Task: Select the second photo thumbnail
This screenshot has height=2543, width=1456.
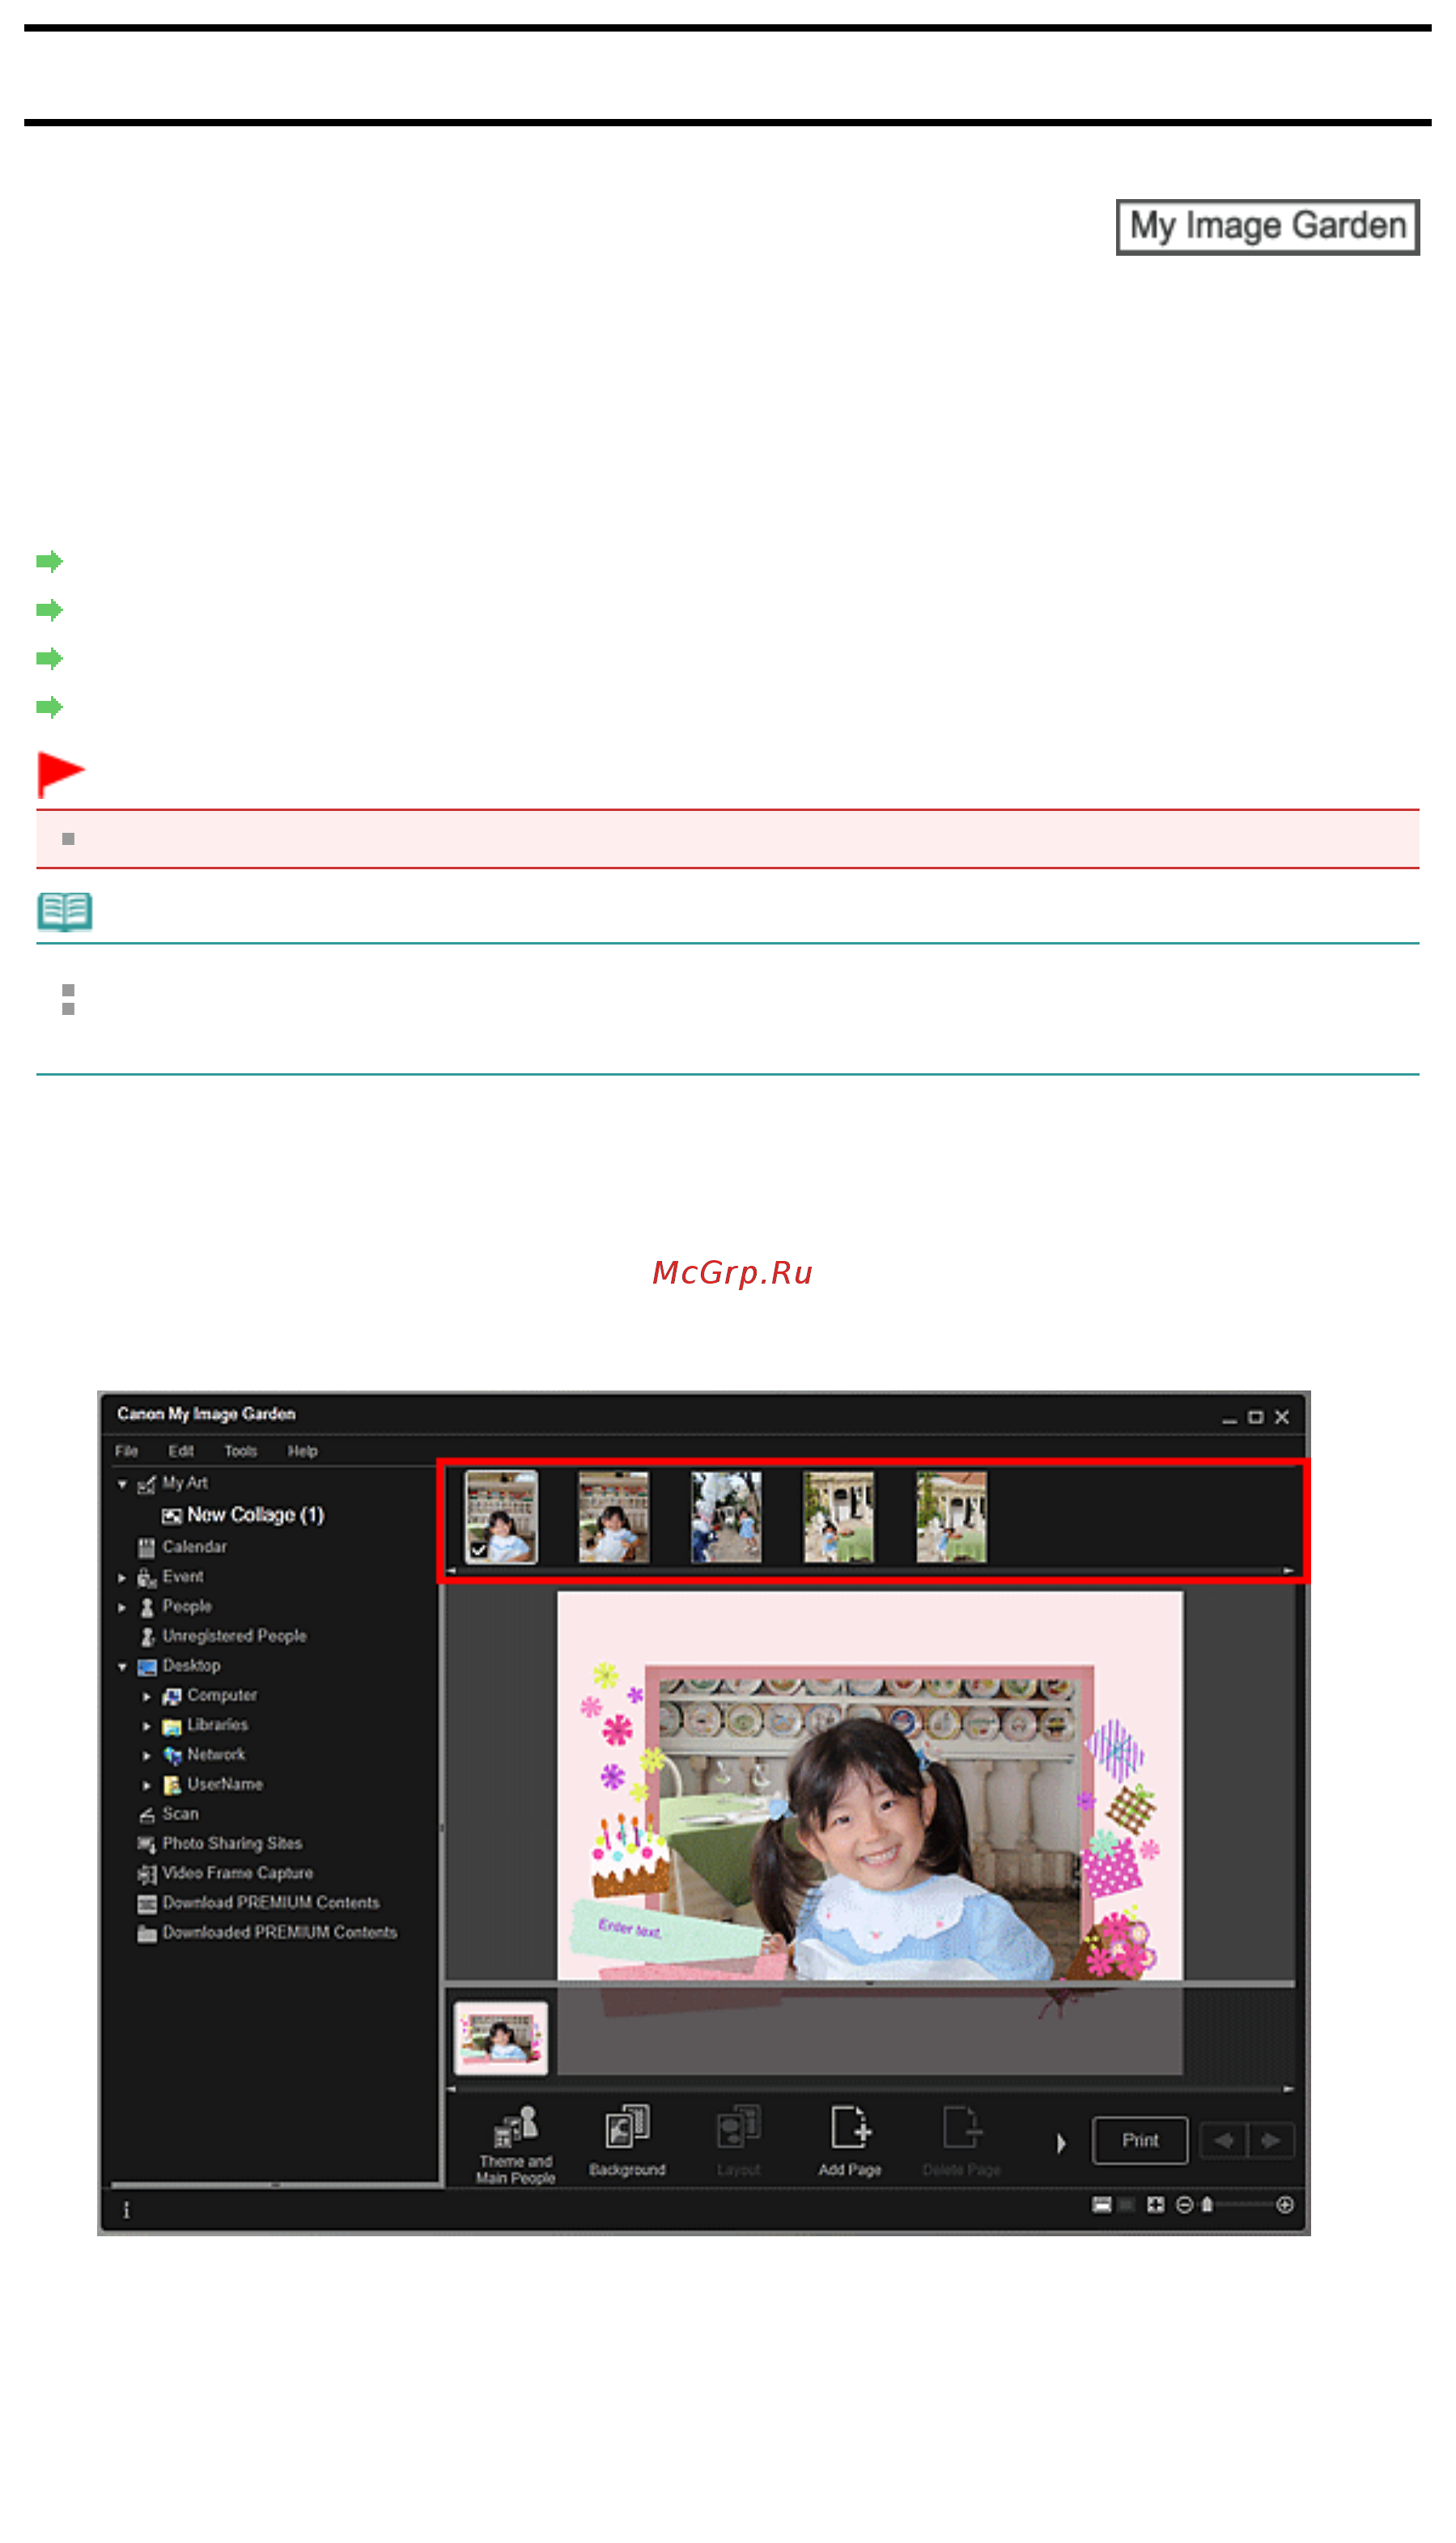Action: [x=614, y=1517]
